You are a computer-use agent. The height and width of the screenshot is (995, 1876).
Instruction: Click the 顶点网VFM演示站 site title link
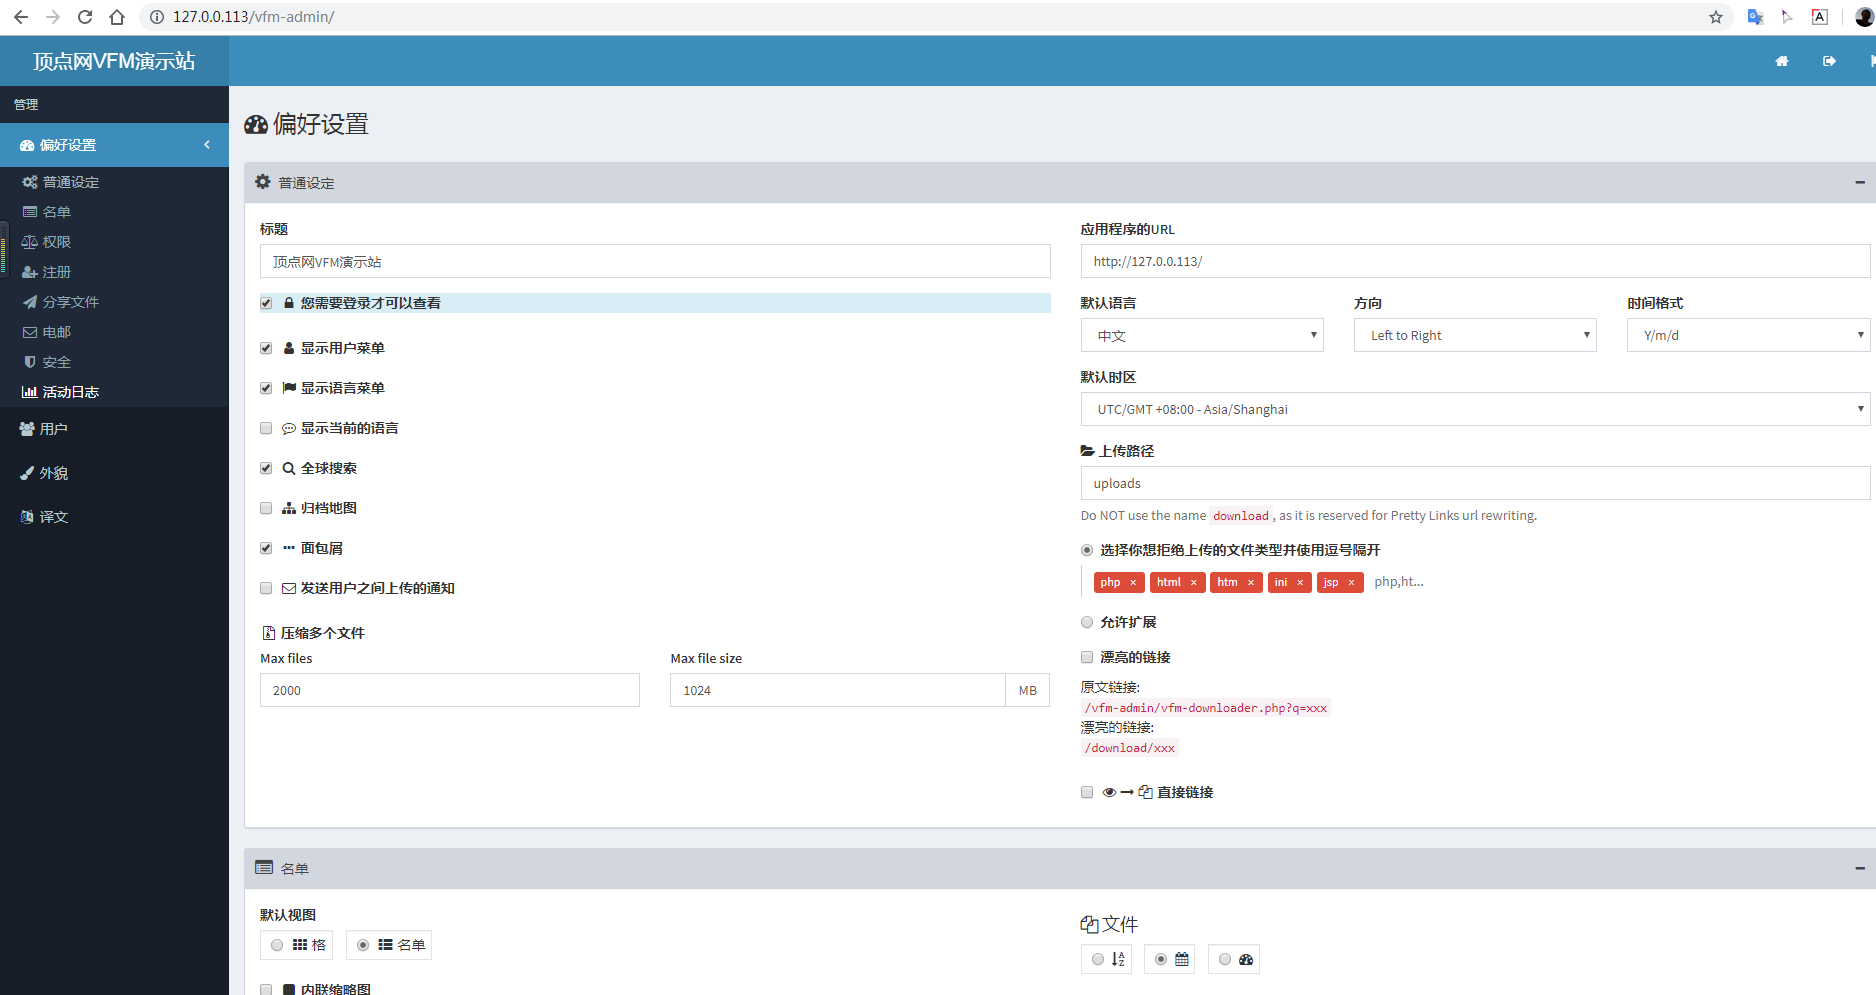114,61
